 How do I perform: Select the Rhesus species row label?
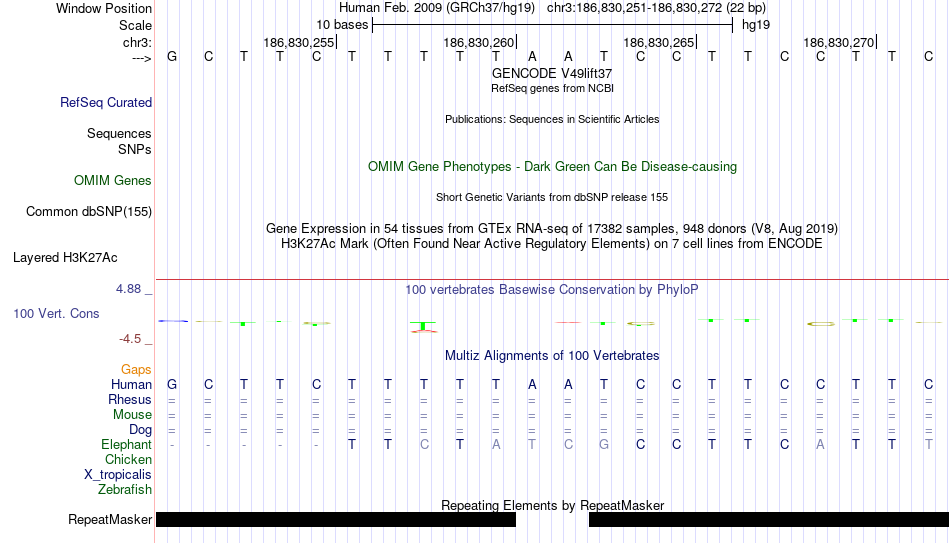(x=130, y=399)
